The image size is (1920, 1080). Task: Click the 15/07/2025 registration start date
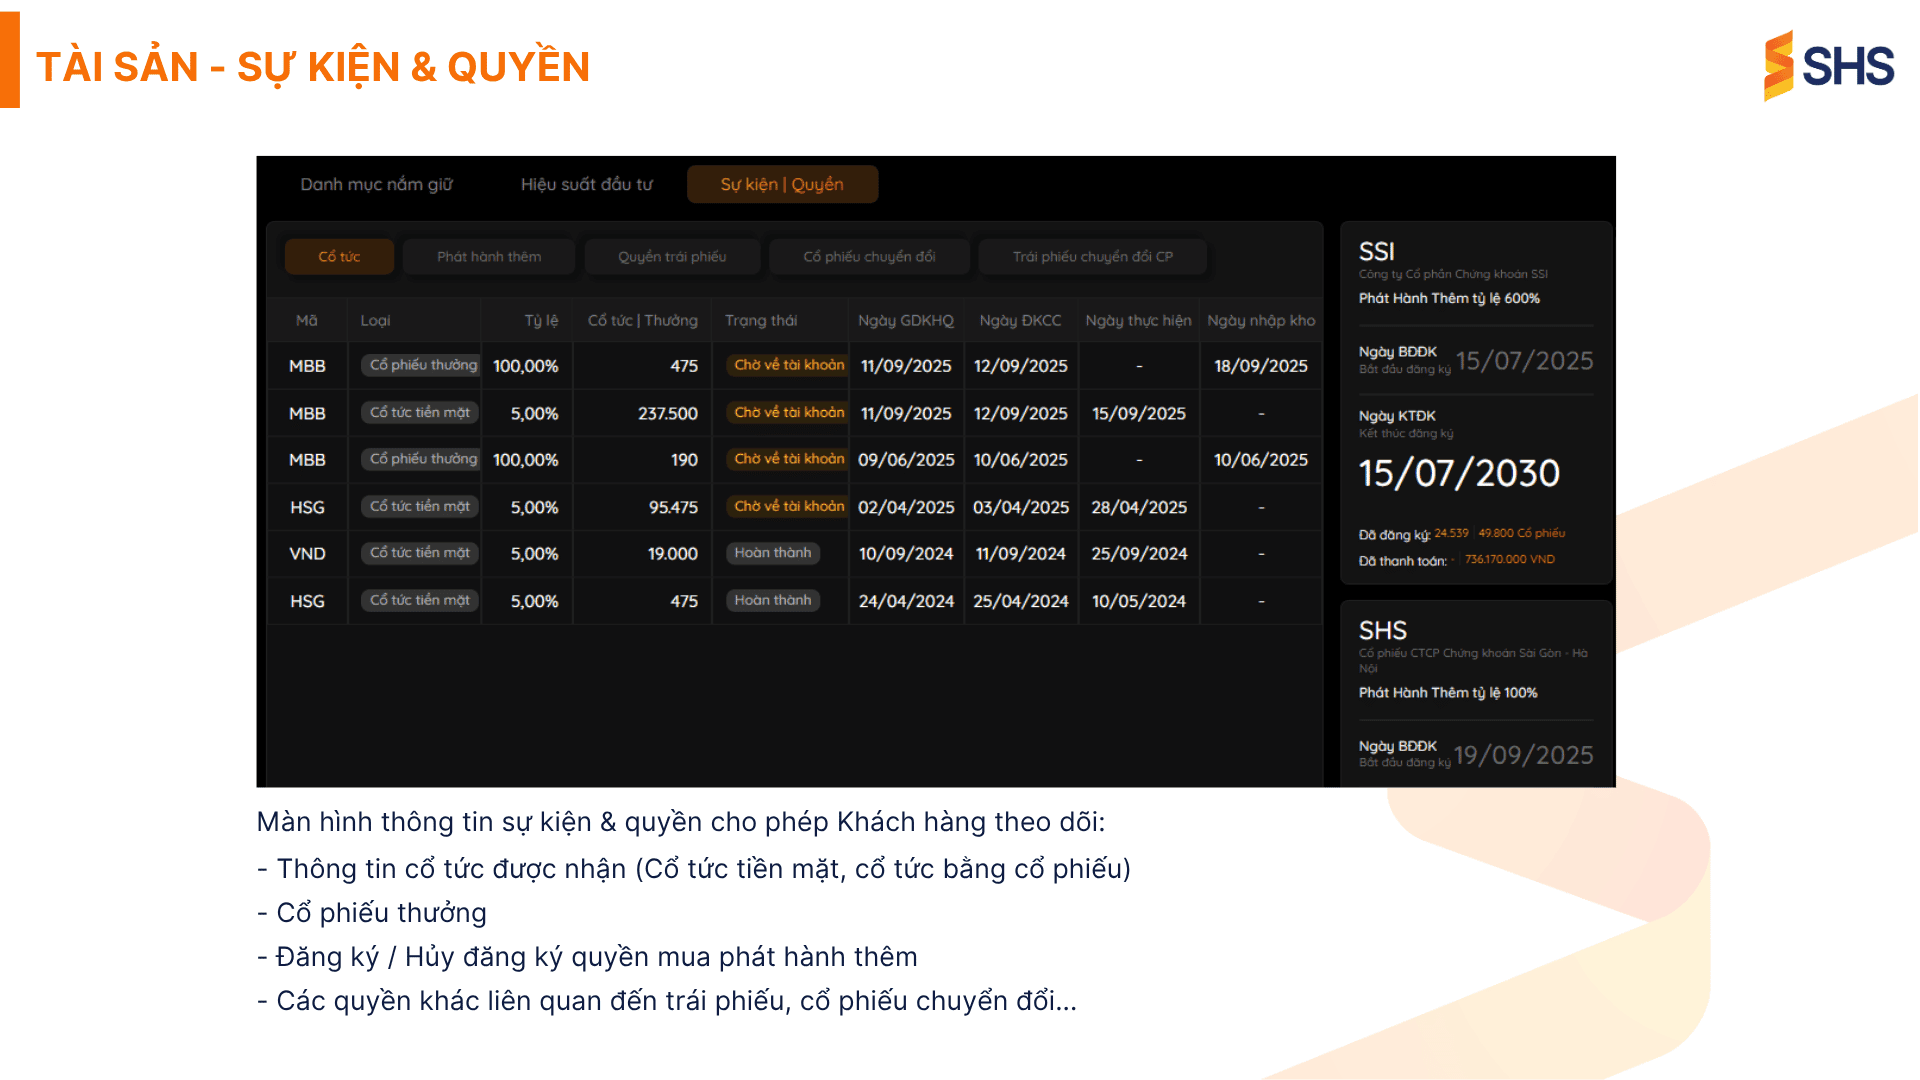point(1524,361)
